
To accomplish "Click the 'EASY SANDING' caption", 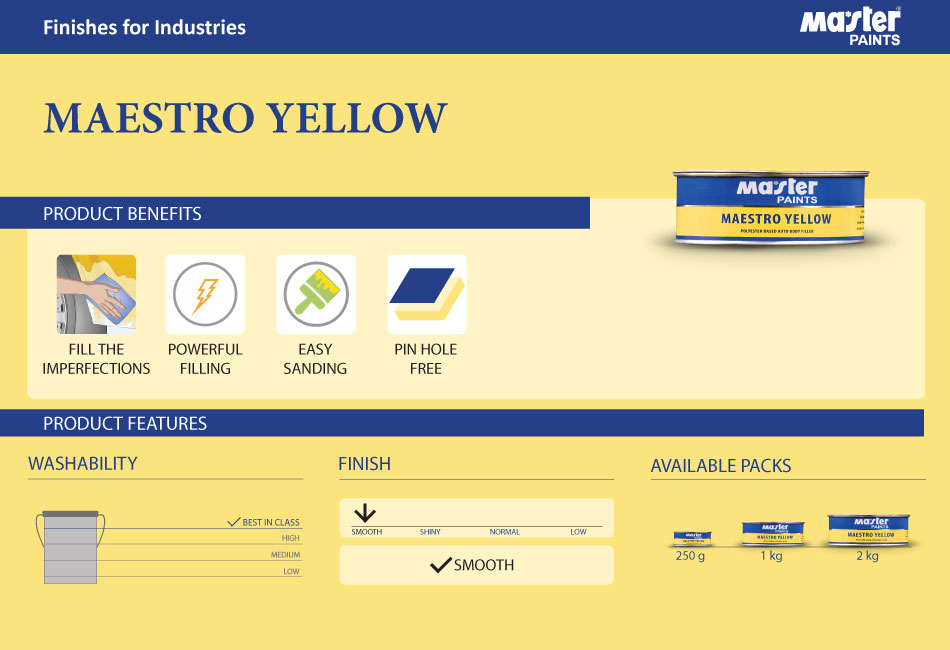I will coord(315,359).
